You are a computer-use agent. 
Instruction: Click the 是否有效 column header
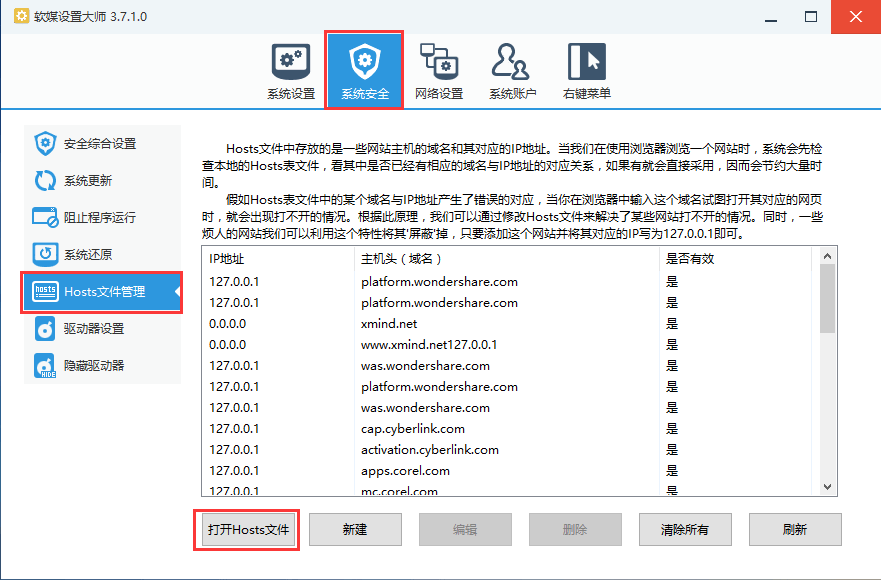[x=735, y=259]
